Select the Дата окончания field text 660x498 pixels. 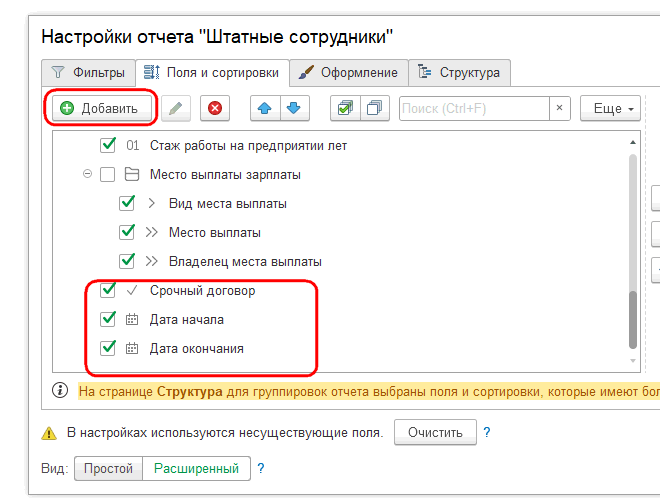197,349
